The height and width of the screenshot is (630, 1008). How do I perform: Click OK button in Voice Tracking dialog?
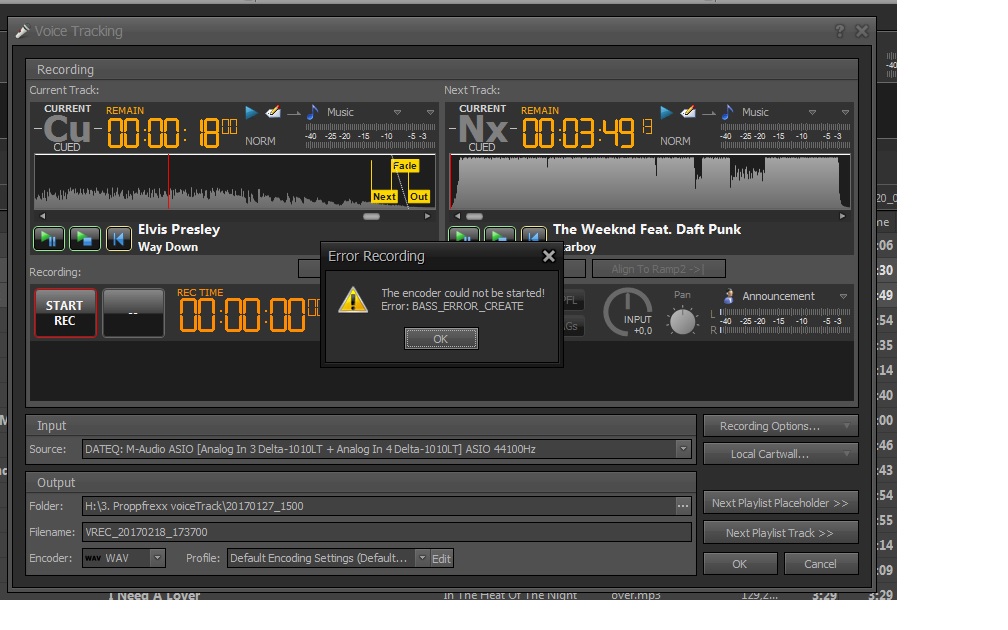point(740,564)
